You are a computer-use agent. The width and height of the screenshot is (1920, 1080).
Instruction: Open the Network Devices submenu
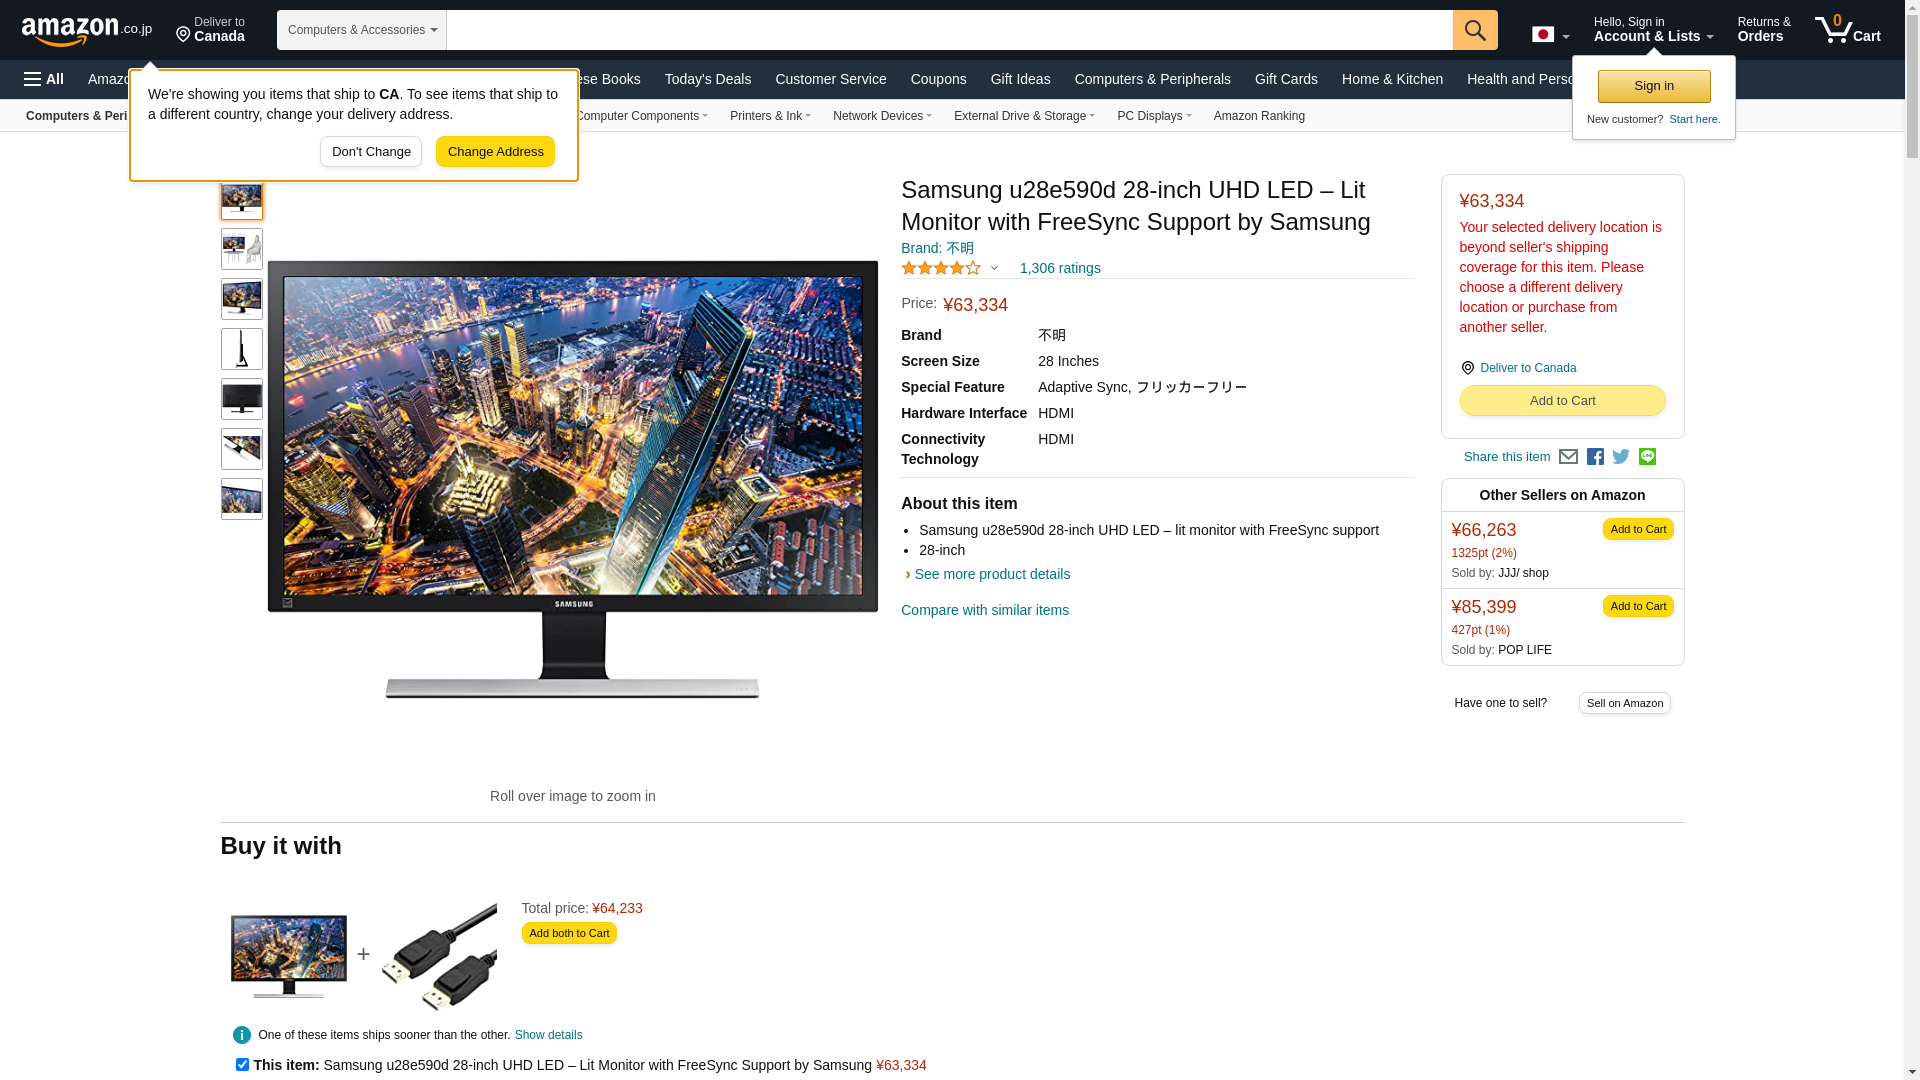point(882,116)
